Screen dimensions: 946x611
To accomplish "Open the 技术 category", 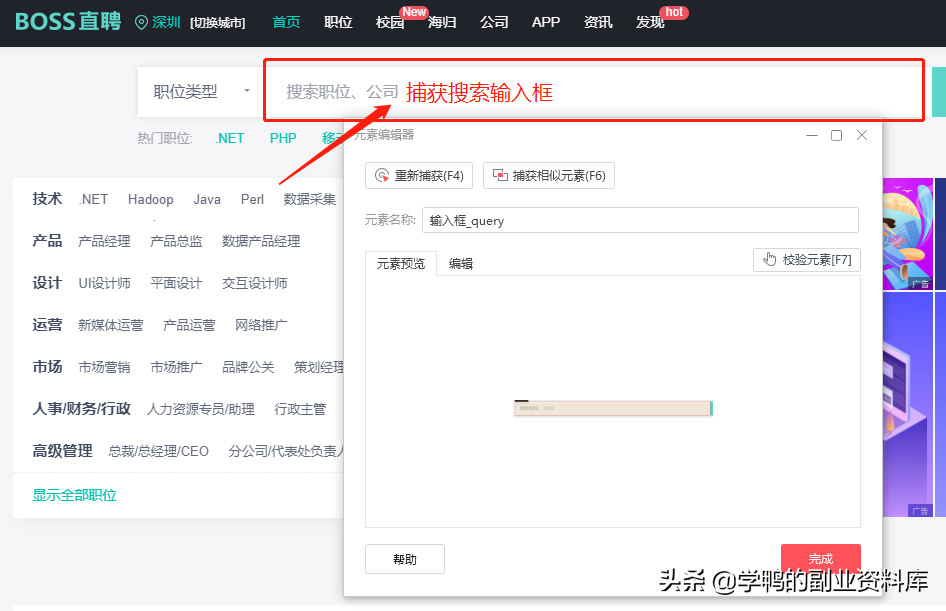I will tap(47, 199).
